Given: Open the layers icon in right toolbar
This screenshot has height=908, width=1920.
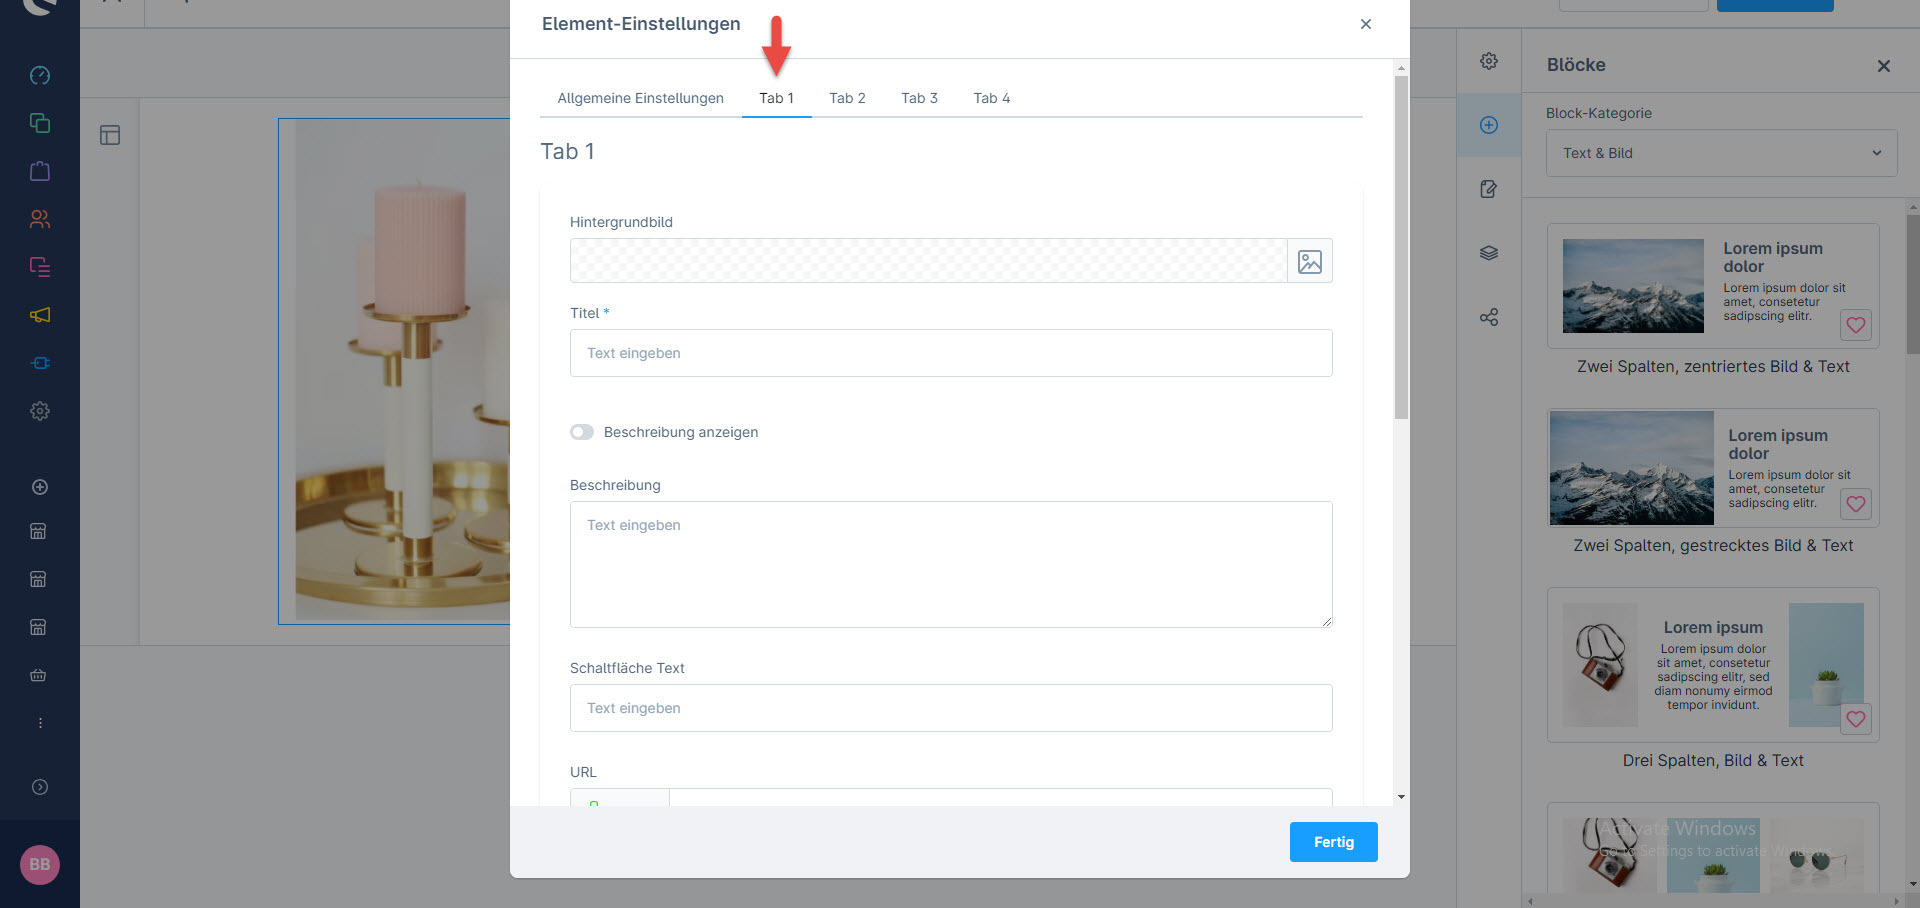Looking at the screenshot, I should [x=1489, y=253].
